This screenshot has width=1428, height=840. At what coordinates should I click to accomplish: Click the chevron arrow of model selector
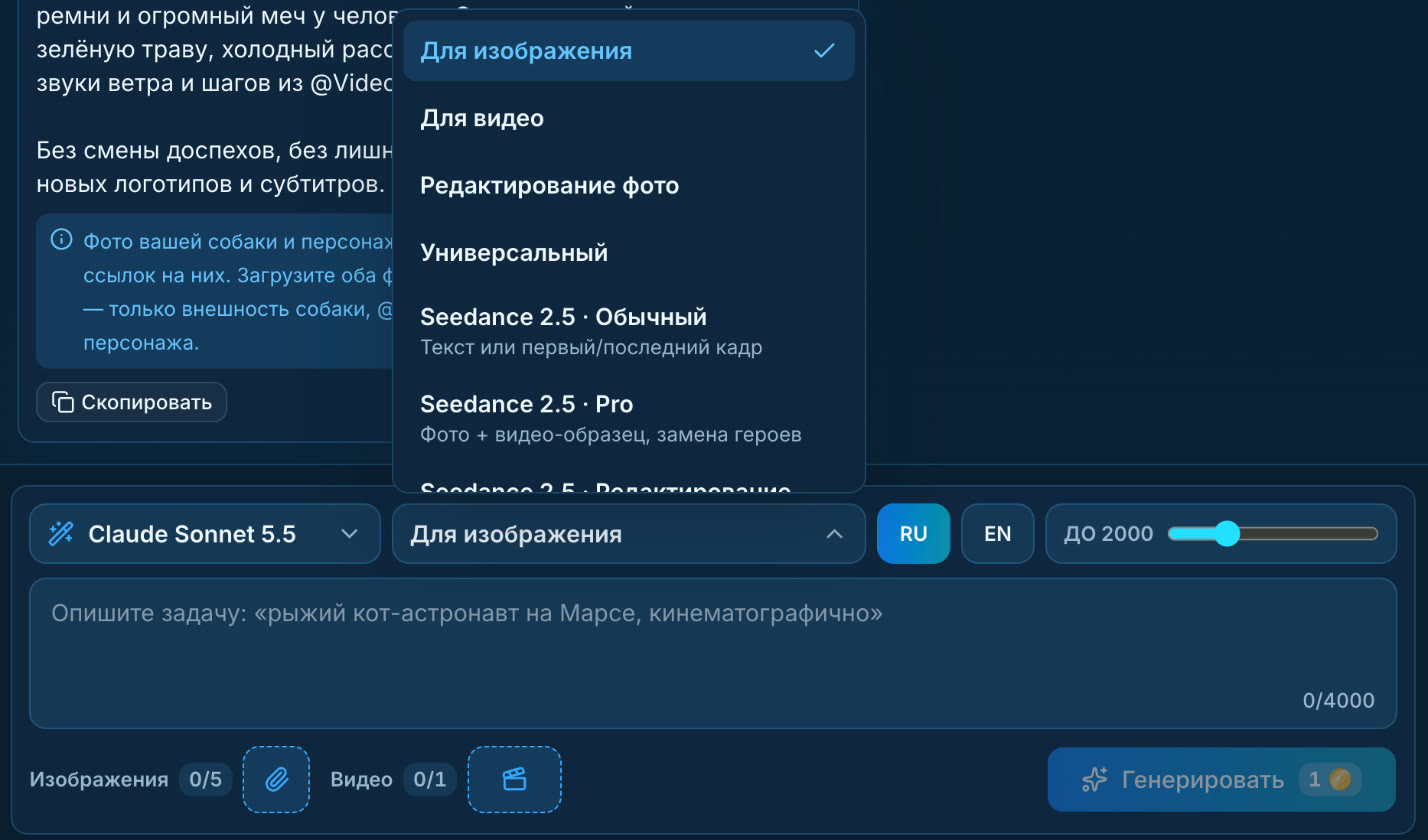(x=349, y=533)
